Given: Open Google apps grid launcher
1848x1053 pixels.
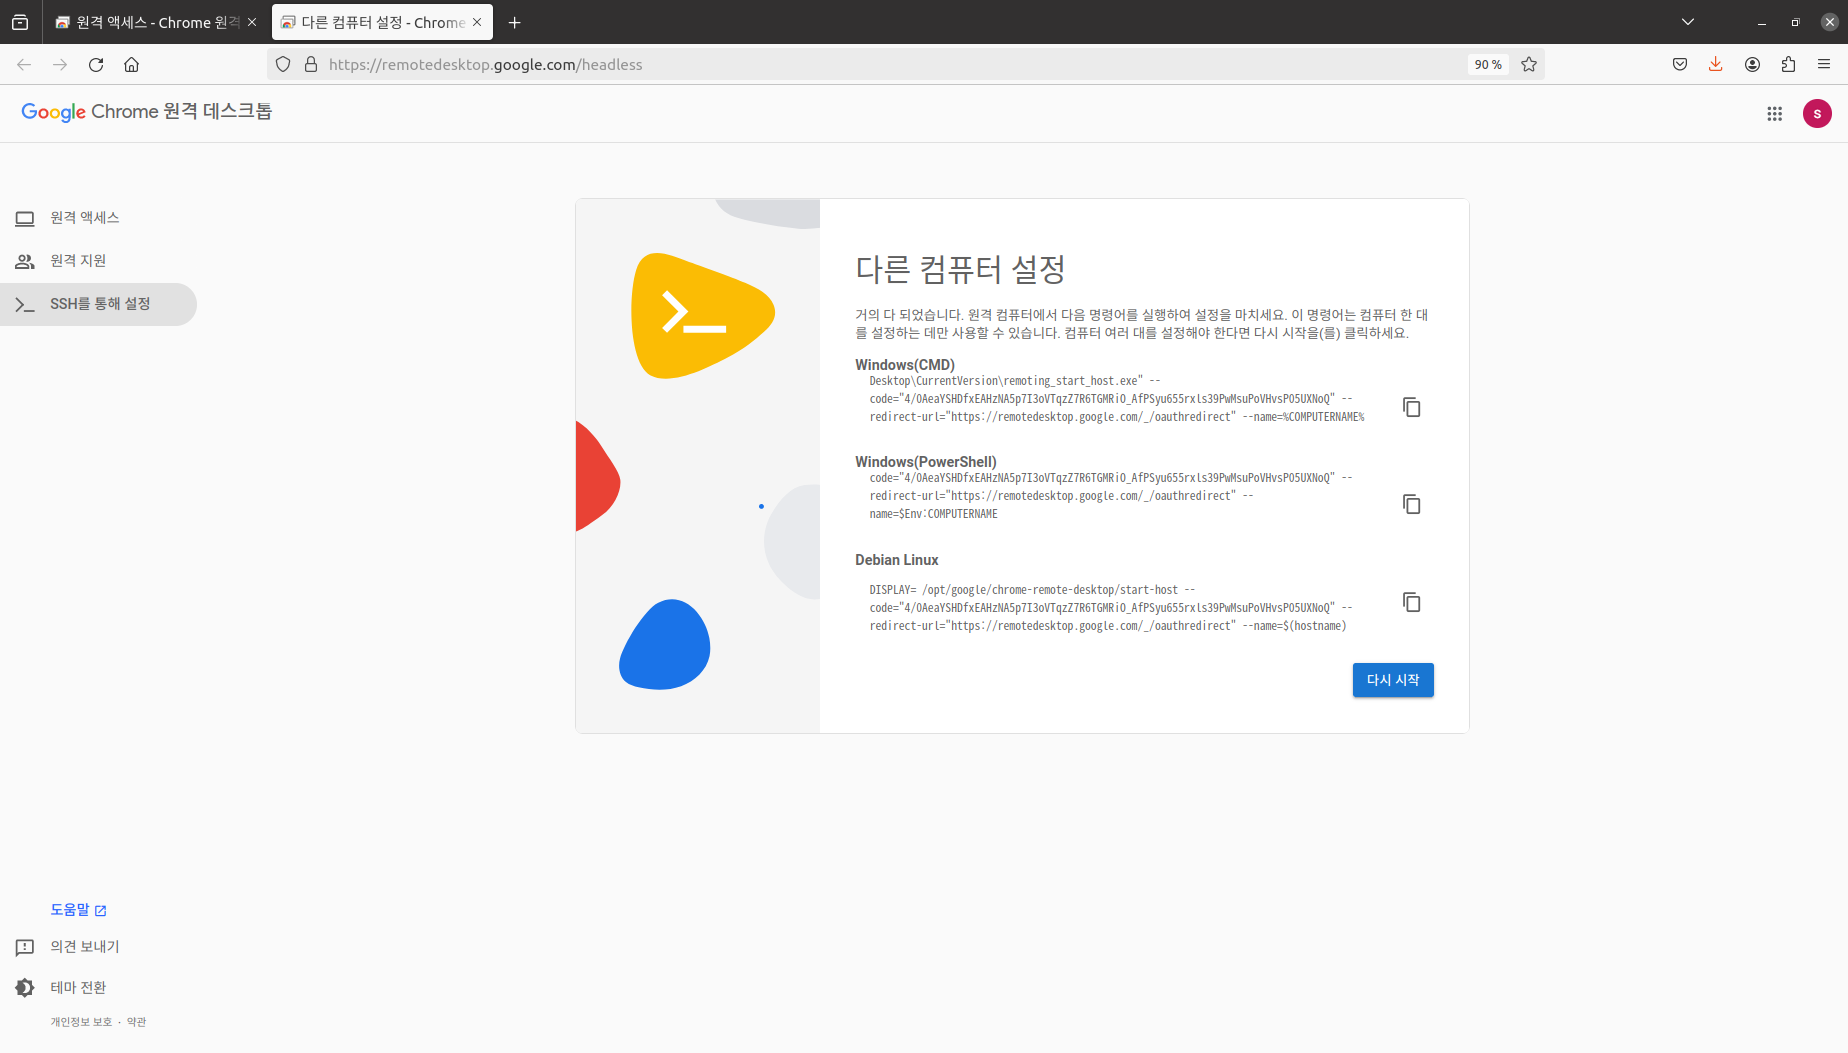Looking at the screenshot, I should click(1774, 114).
